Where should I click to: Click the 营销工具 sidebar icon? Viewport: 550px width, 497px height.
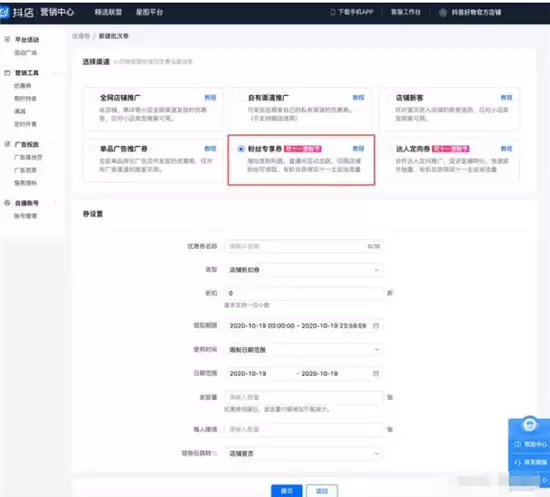coord(7,73)
